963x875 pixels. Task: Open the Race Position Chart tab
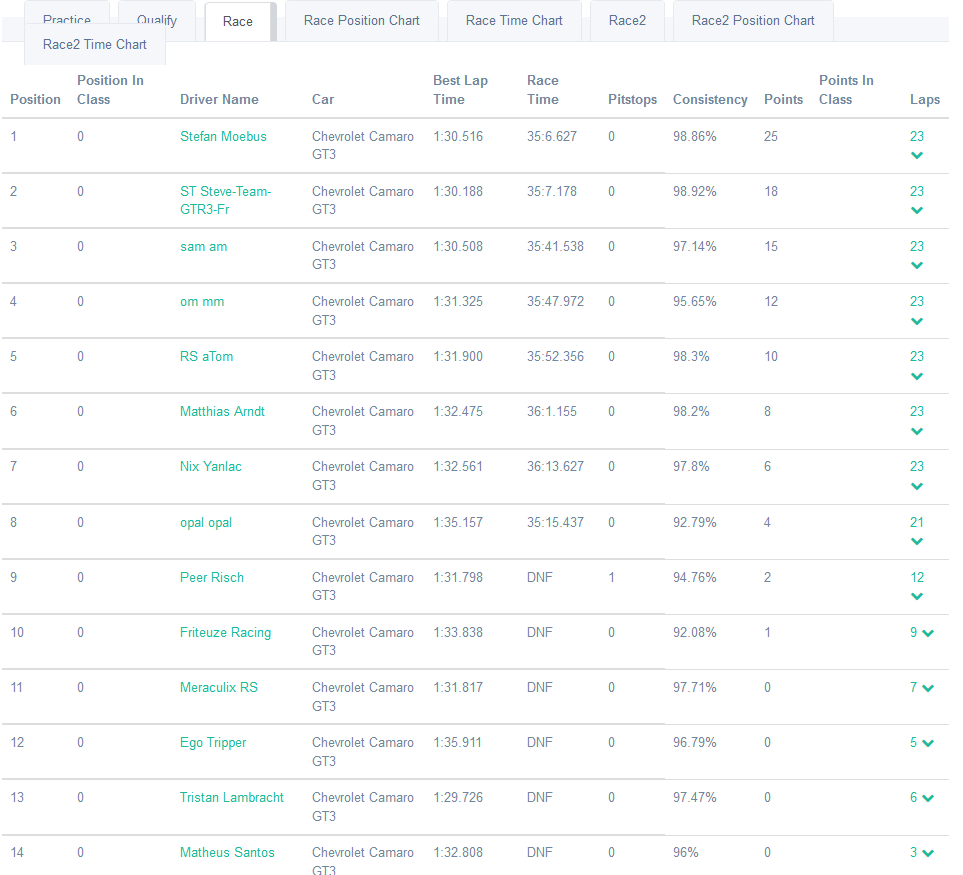(x=362, y=21)
